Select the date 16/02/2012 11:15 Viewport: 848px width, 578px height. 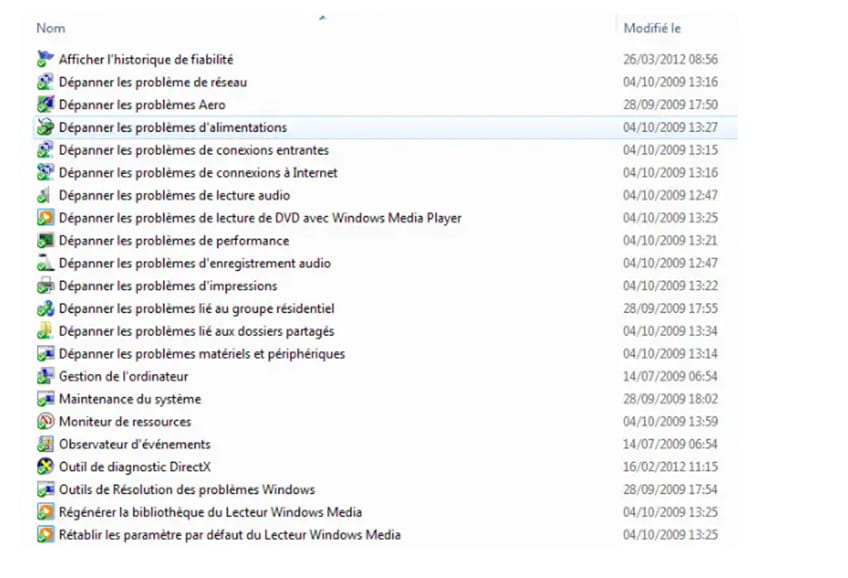coord(670,467)
